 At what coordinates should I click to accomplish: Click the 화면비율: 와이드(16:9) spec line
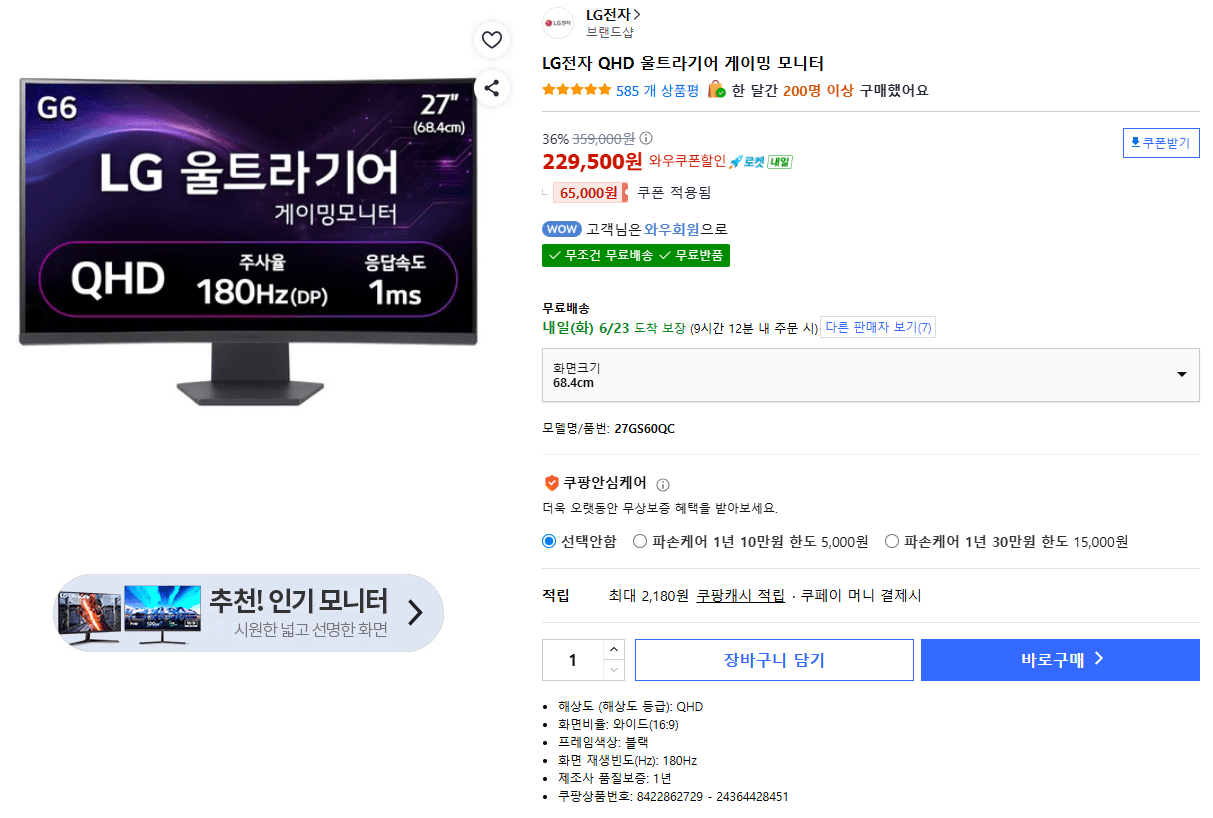(x=618, y=725)
